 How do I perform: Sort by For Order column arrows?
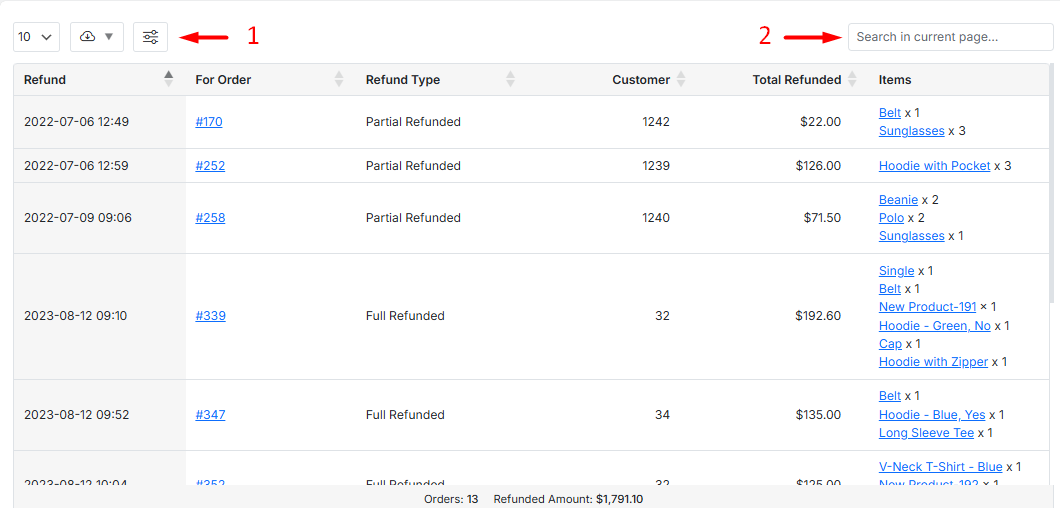[339, 80]
